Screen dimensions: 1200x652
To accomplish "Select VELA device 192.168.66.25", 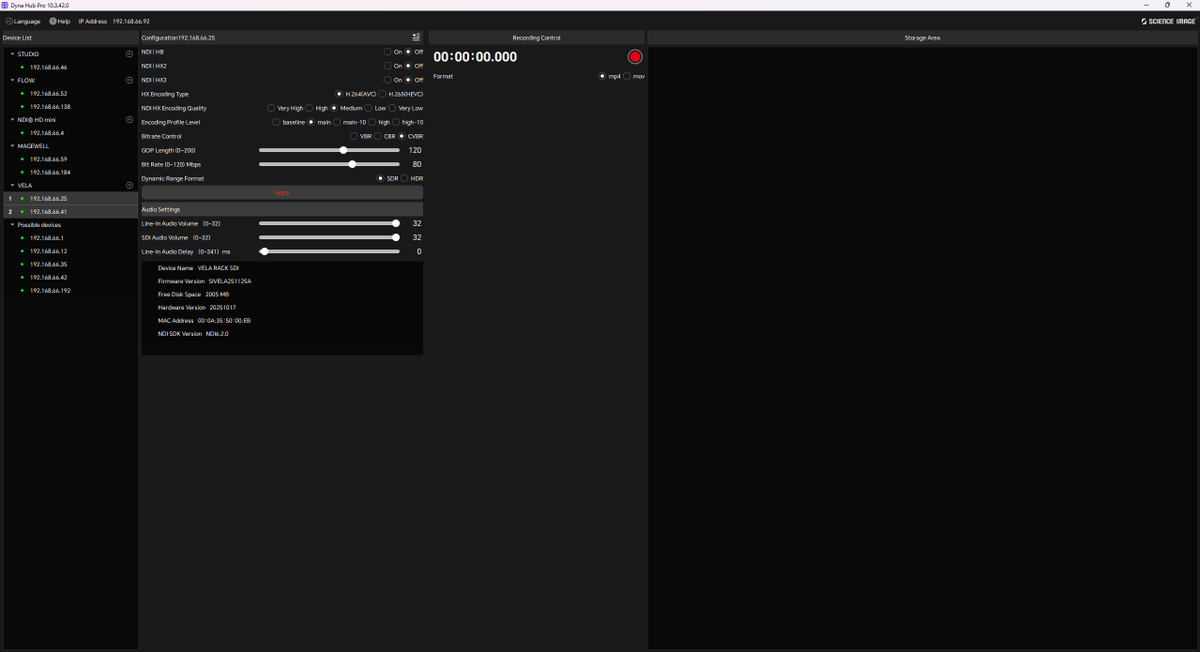I will tap(69, 198).
